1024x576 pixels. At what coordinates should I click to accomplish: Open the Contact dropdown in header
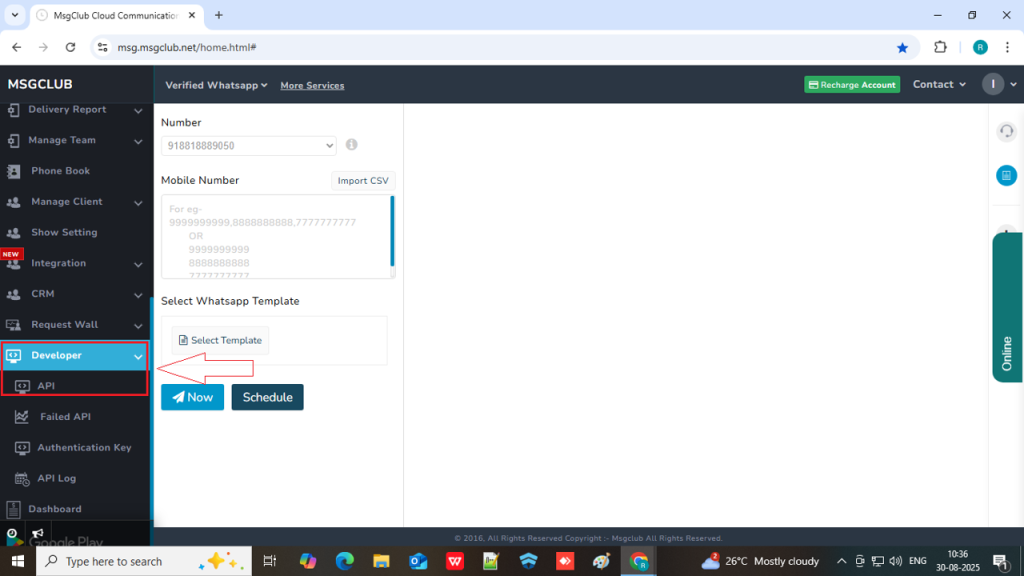coord(939,84)
